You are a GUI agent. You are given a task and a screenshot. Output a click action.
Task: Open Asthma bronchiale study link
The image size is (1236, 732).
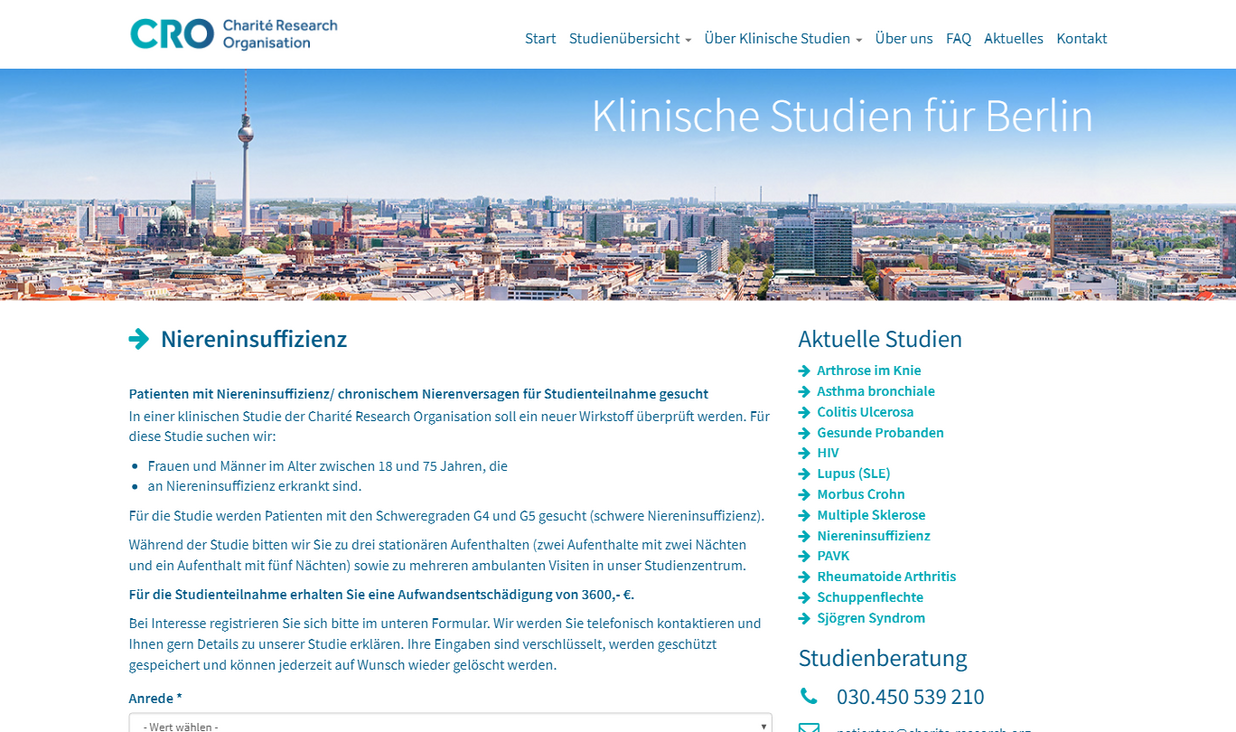[x=876, y=392]
